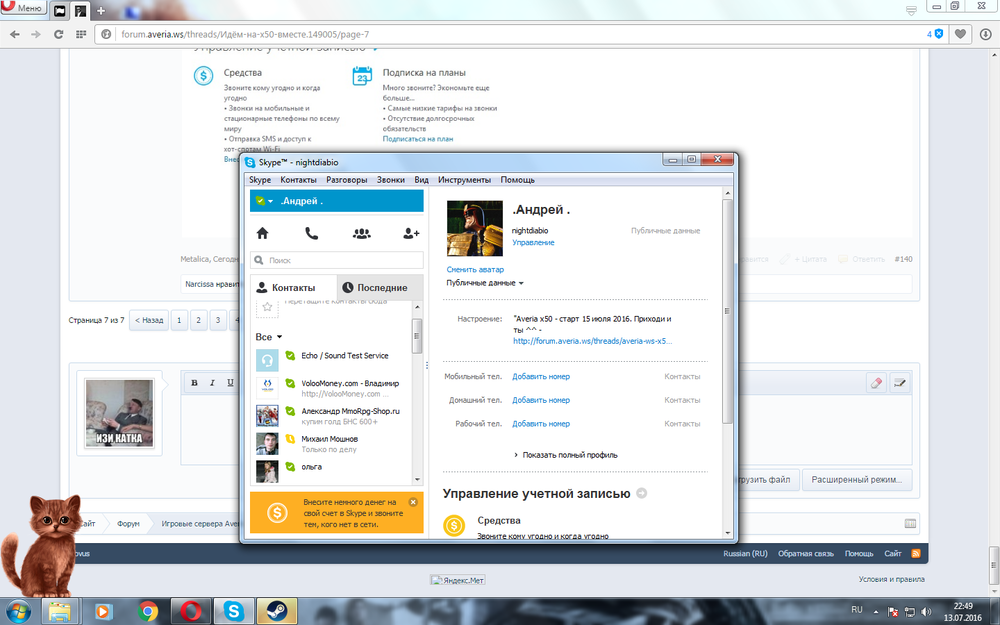Click Добавить номер for Домашний тел.
This screenshot has width=1000, height=625.
point(541,400)
